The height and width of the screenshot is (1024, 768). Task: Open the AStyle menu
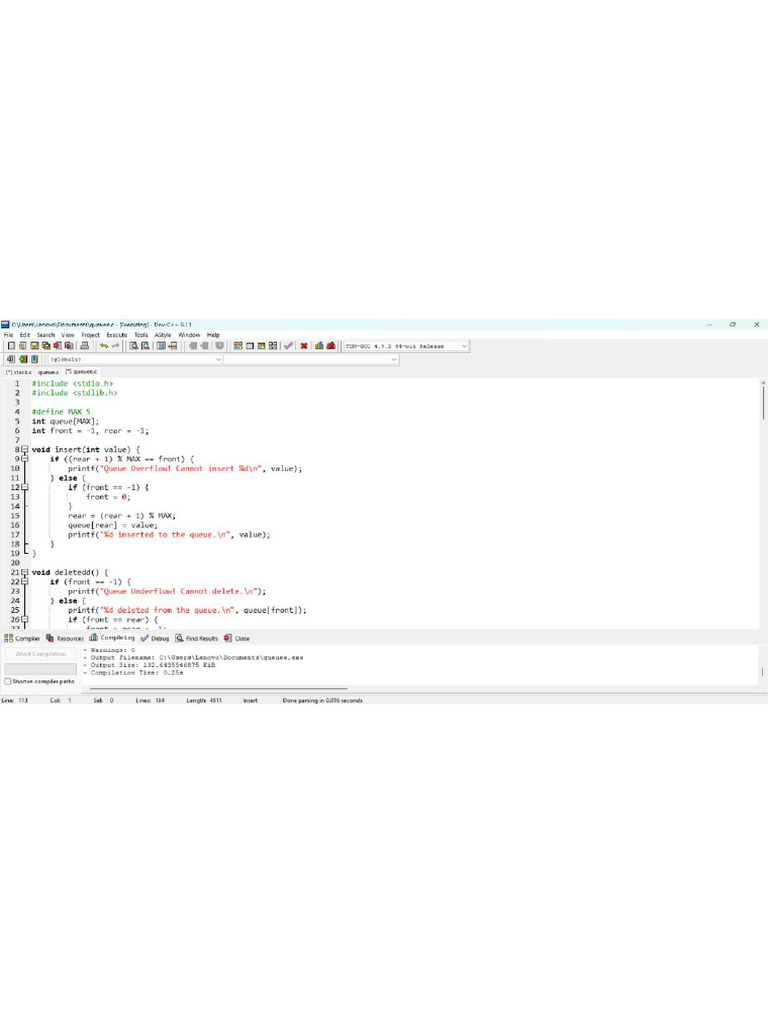pyautogui.click(x=163, y=335)
